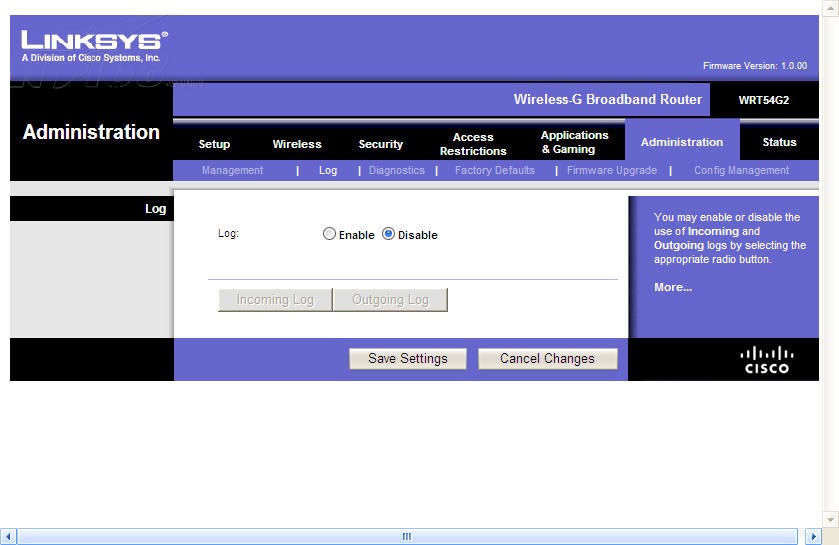Image resolution: width=839 pixels, height=545 pixels.
Task: Click the Cisco logo
Action: tap(767, 360)
